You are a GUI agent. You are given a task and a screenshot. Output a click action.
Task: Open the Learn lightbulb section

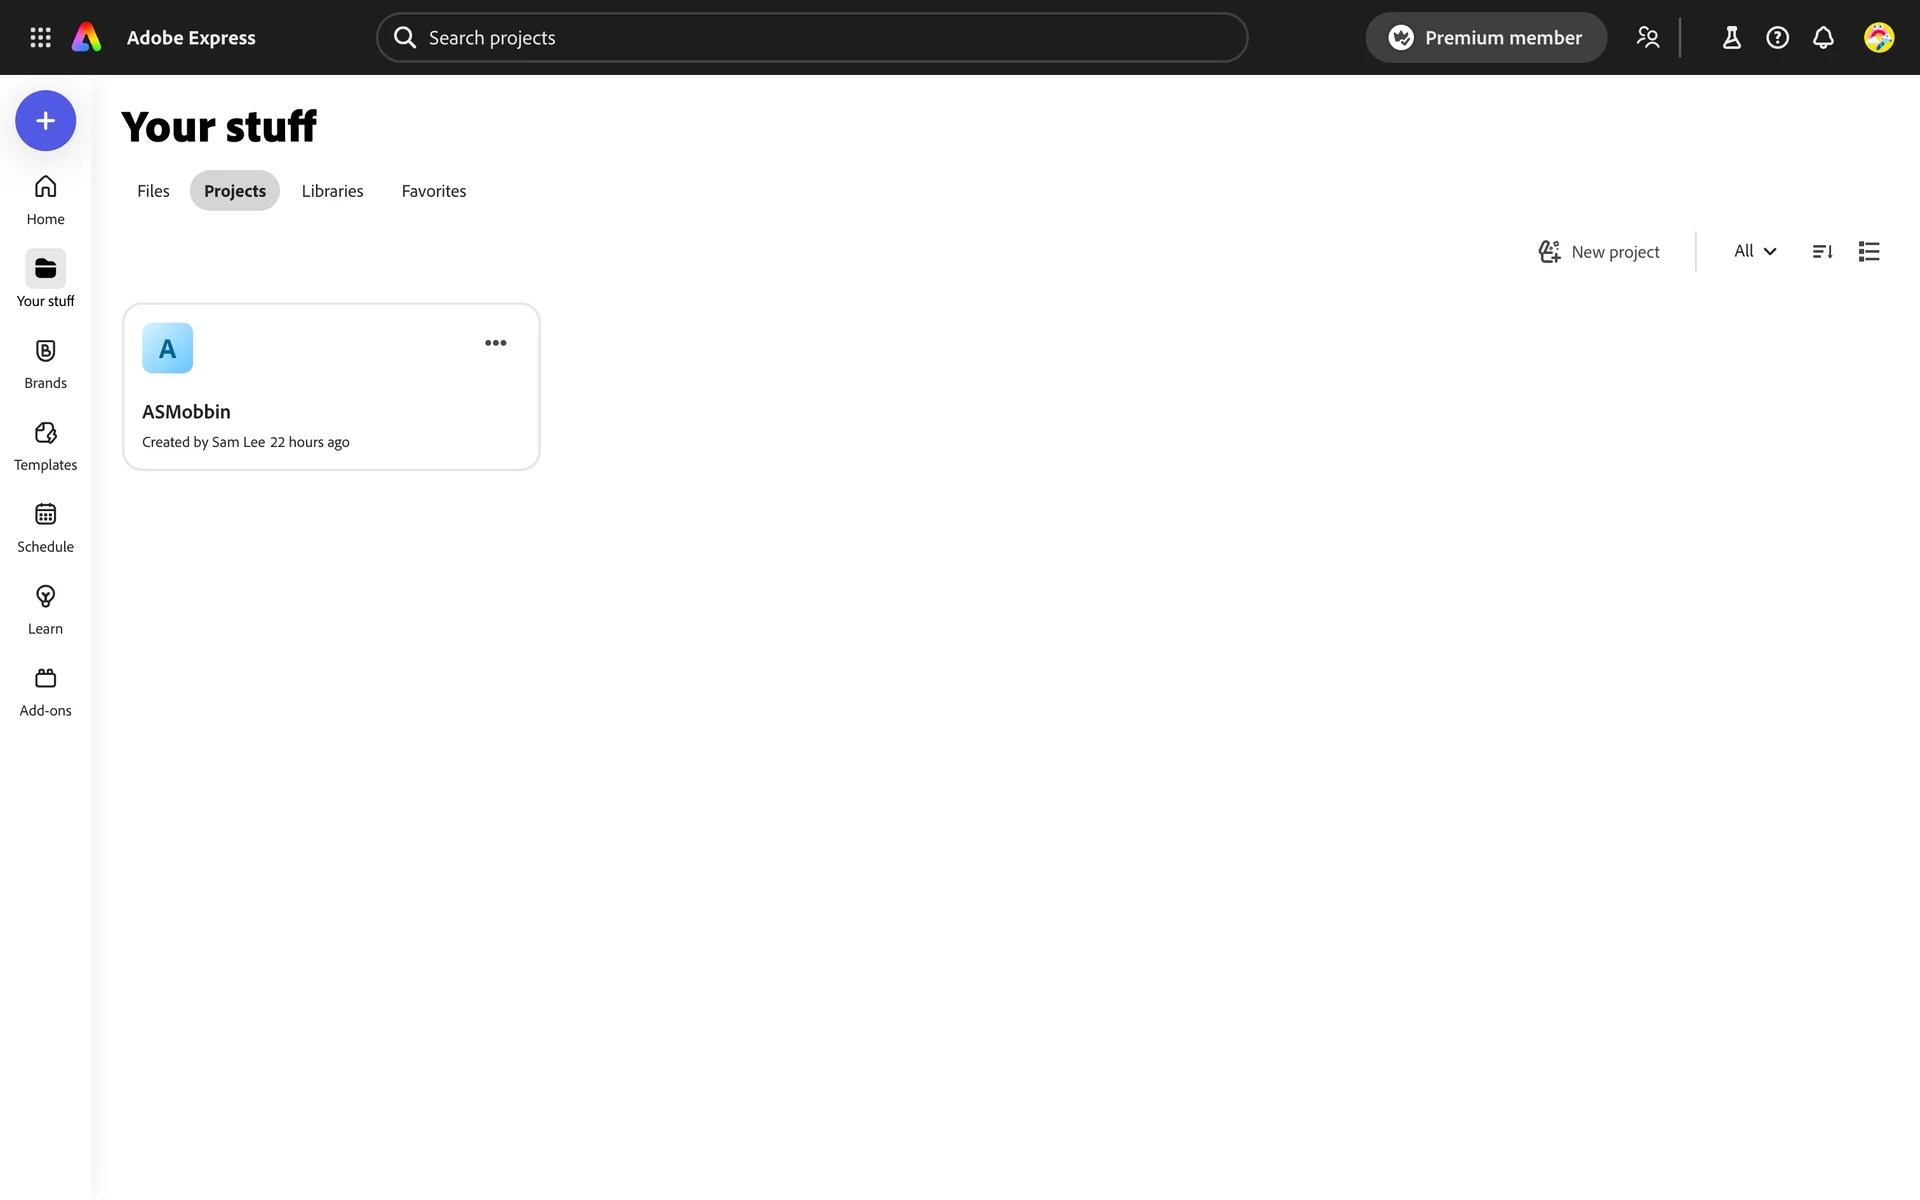45,609
